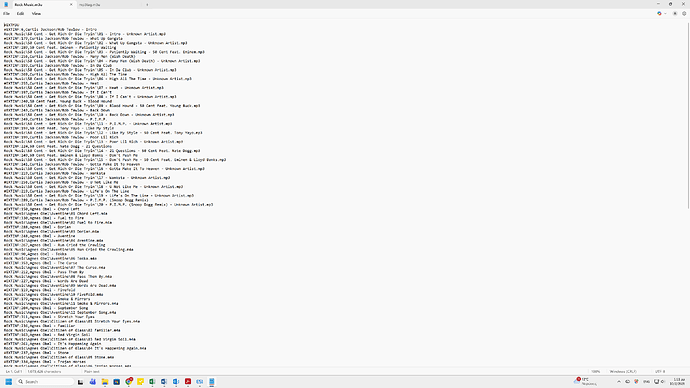Click the Intro - Unknown Artist.mp3 path line
The image size is (690, 388).
click(x=84, y=34)
